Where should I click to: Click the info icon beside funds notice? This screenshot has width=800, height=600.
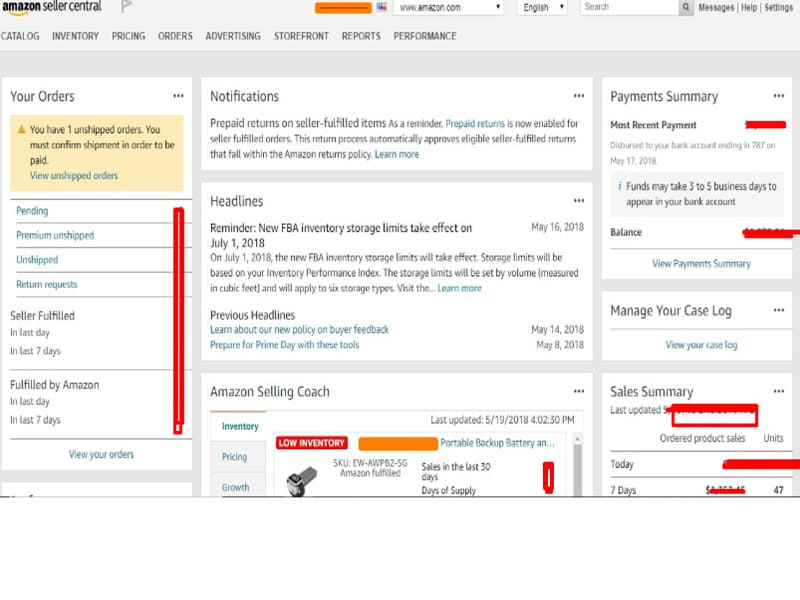pyautogui.click(x=619, y=186)
